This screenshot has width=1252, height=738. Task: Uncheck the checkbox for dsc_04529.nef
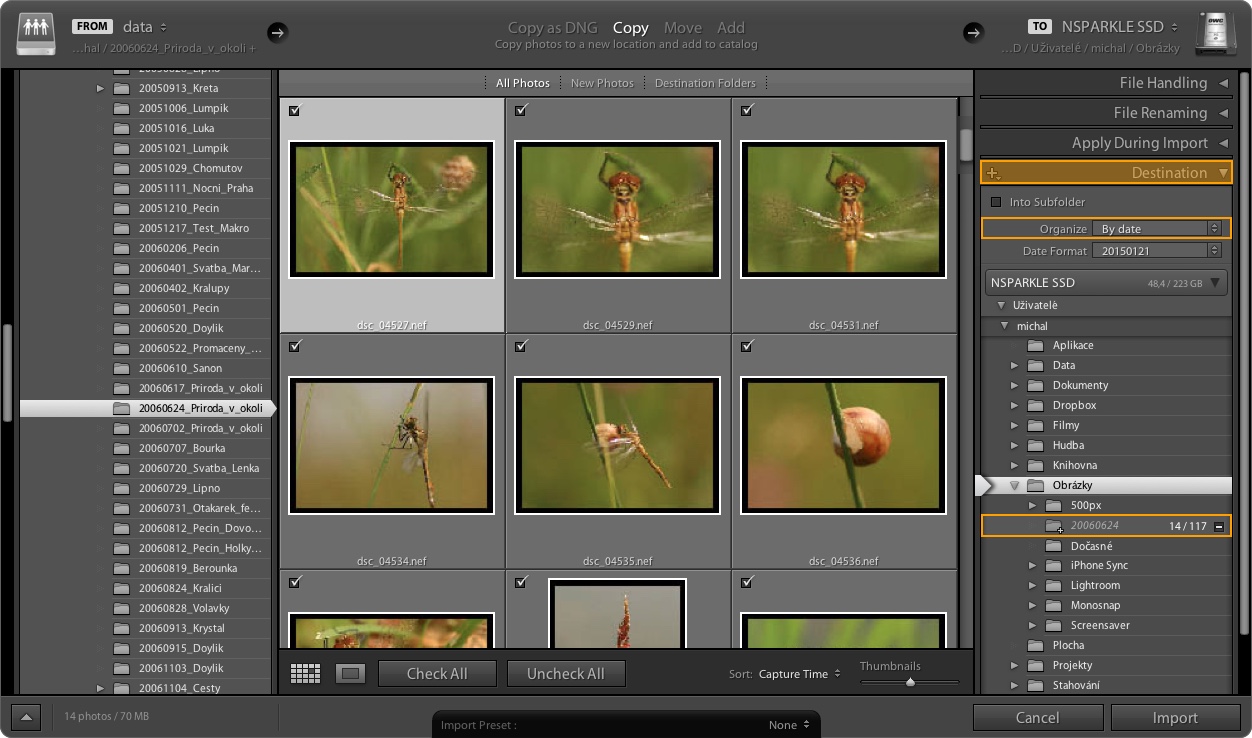click(x=520, y=110)
